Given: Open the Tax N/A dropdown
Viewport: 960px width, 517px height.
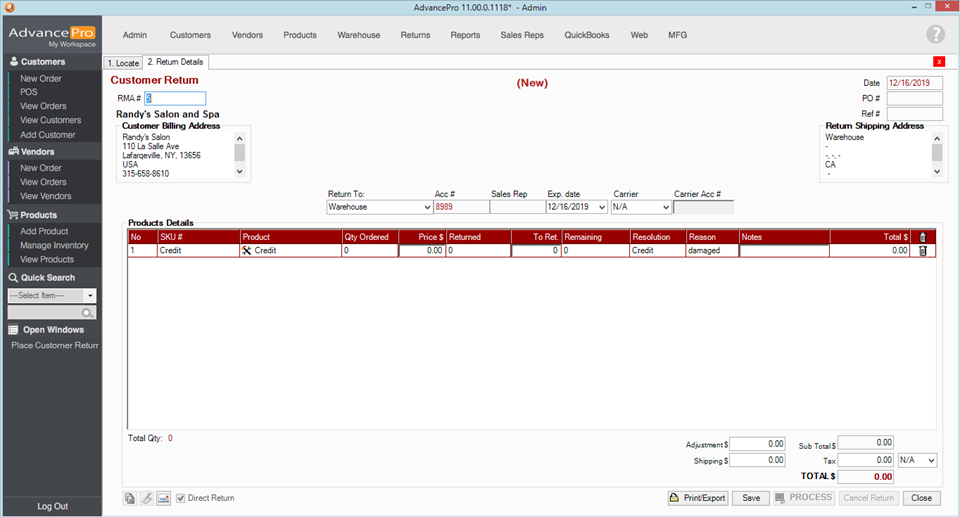Looking at the screenshot, I should pyautogui.click(x=930, y=460).
